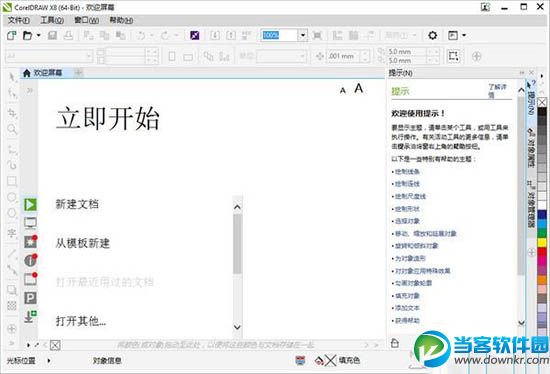Open the Options gear icon
The width and height of the screenshot is (550, 374).
point(432,35)
